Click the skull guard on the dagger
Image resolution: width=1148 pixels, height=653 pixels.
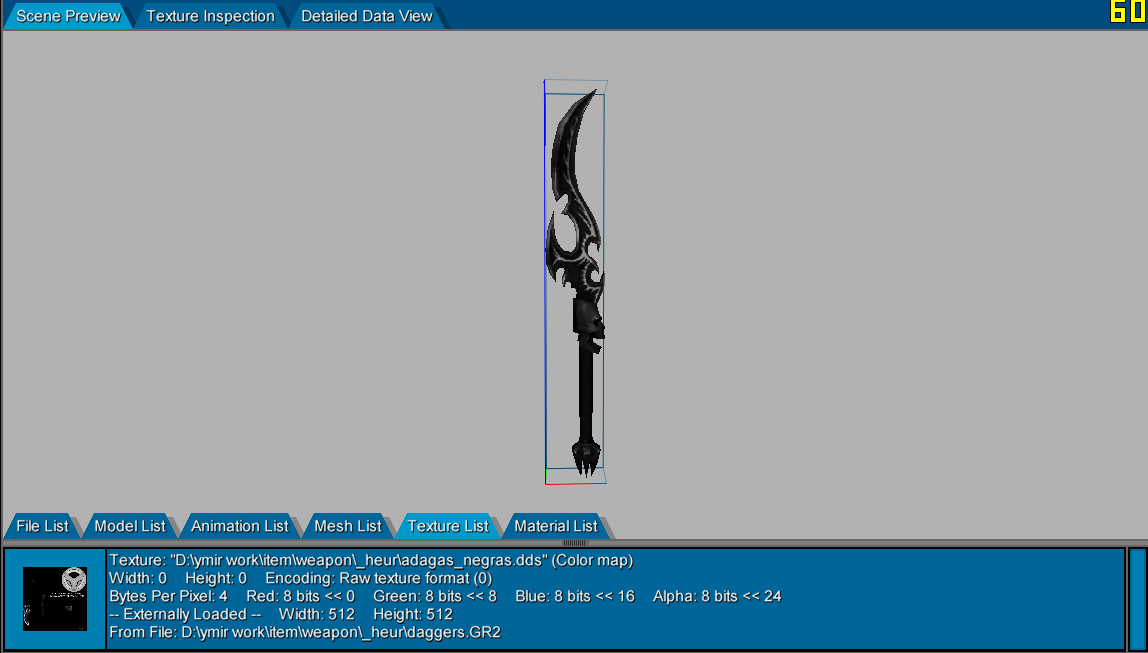tap(589, 324)
